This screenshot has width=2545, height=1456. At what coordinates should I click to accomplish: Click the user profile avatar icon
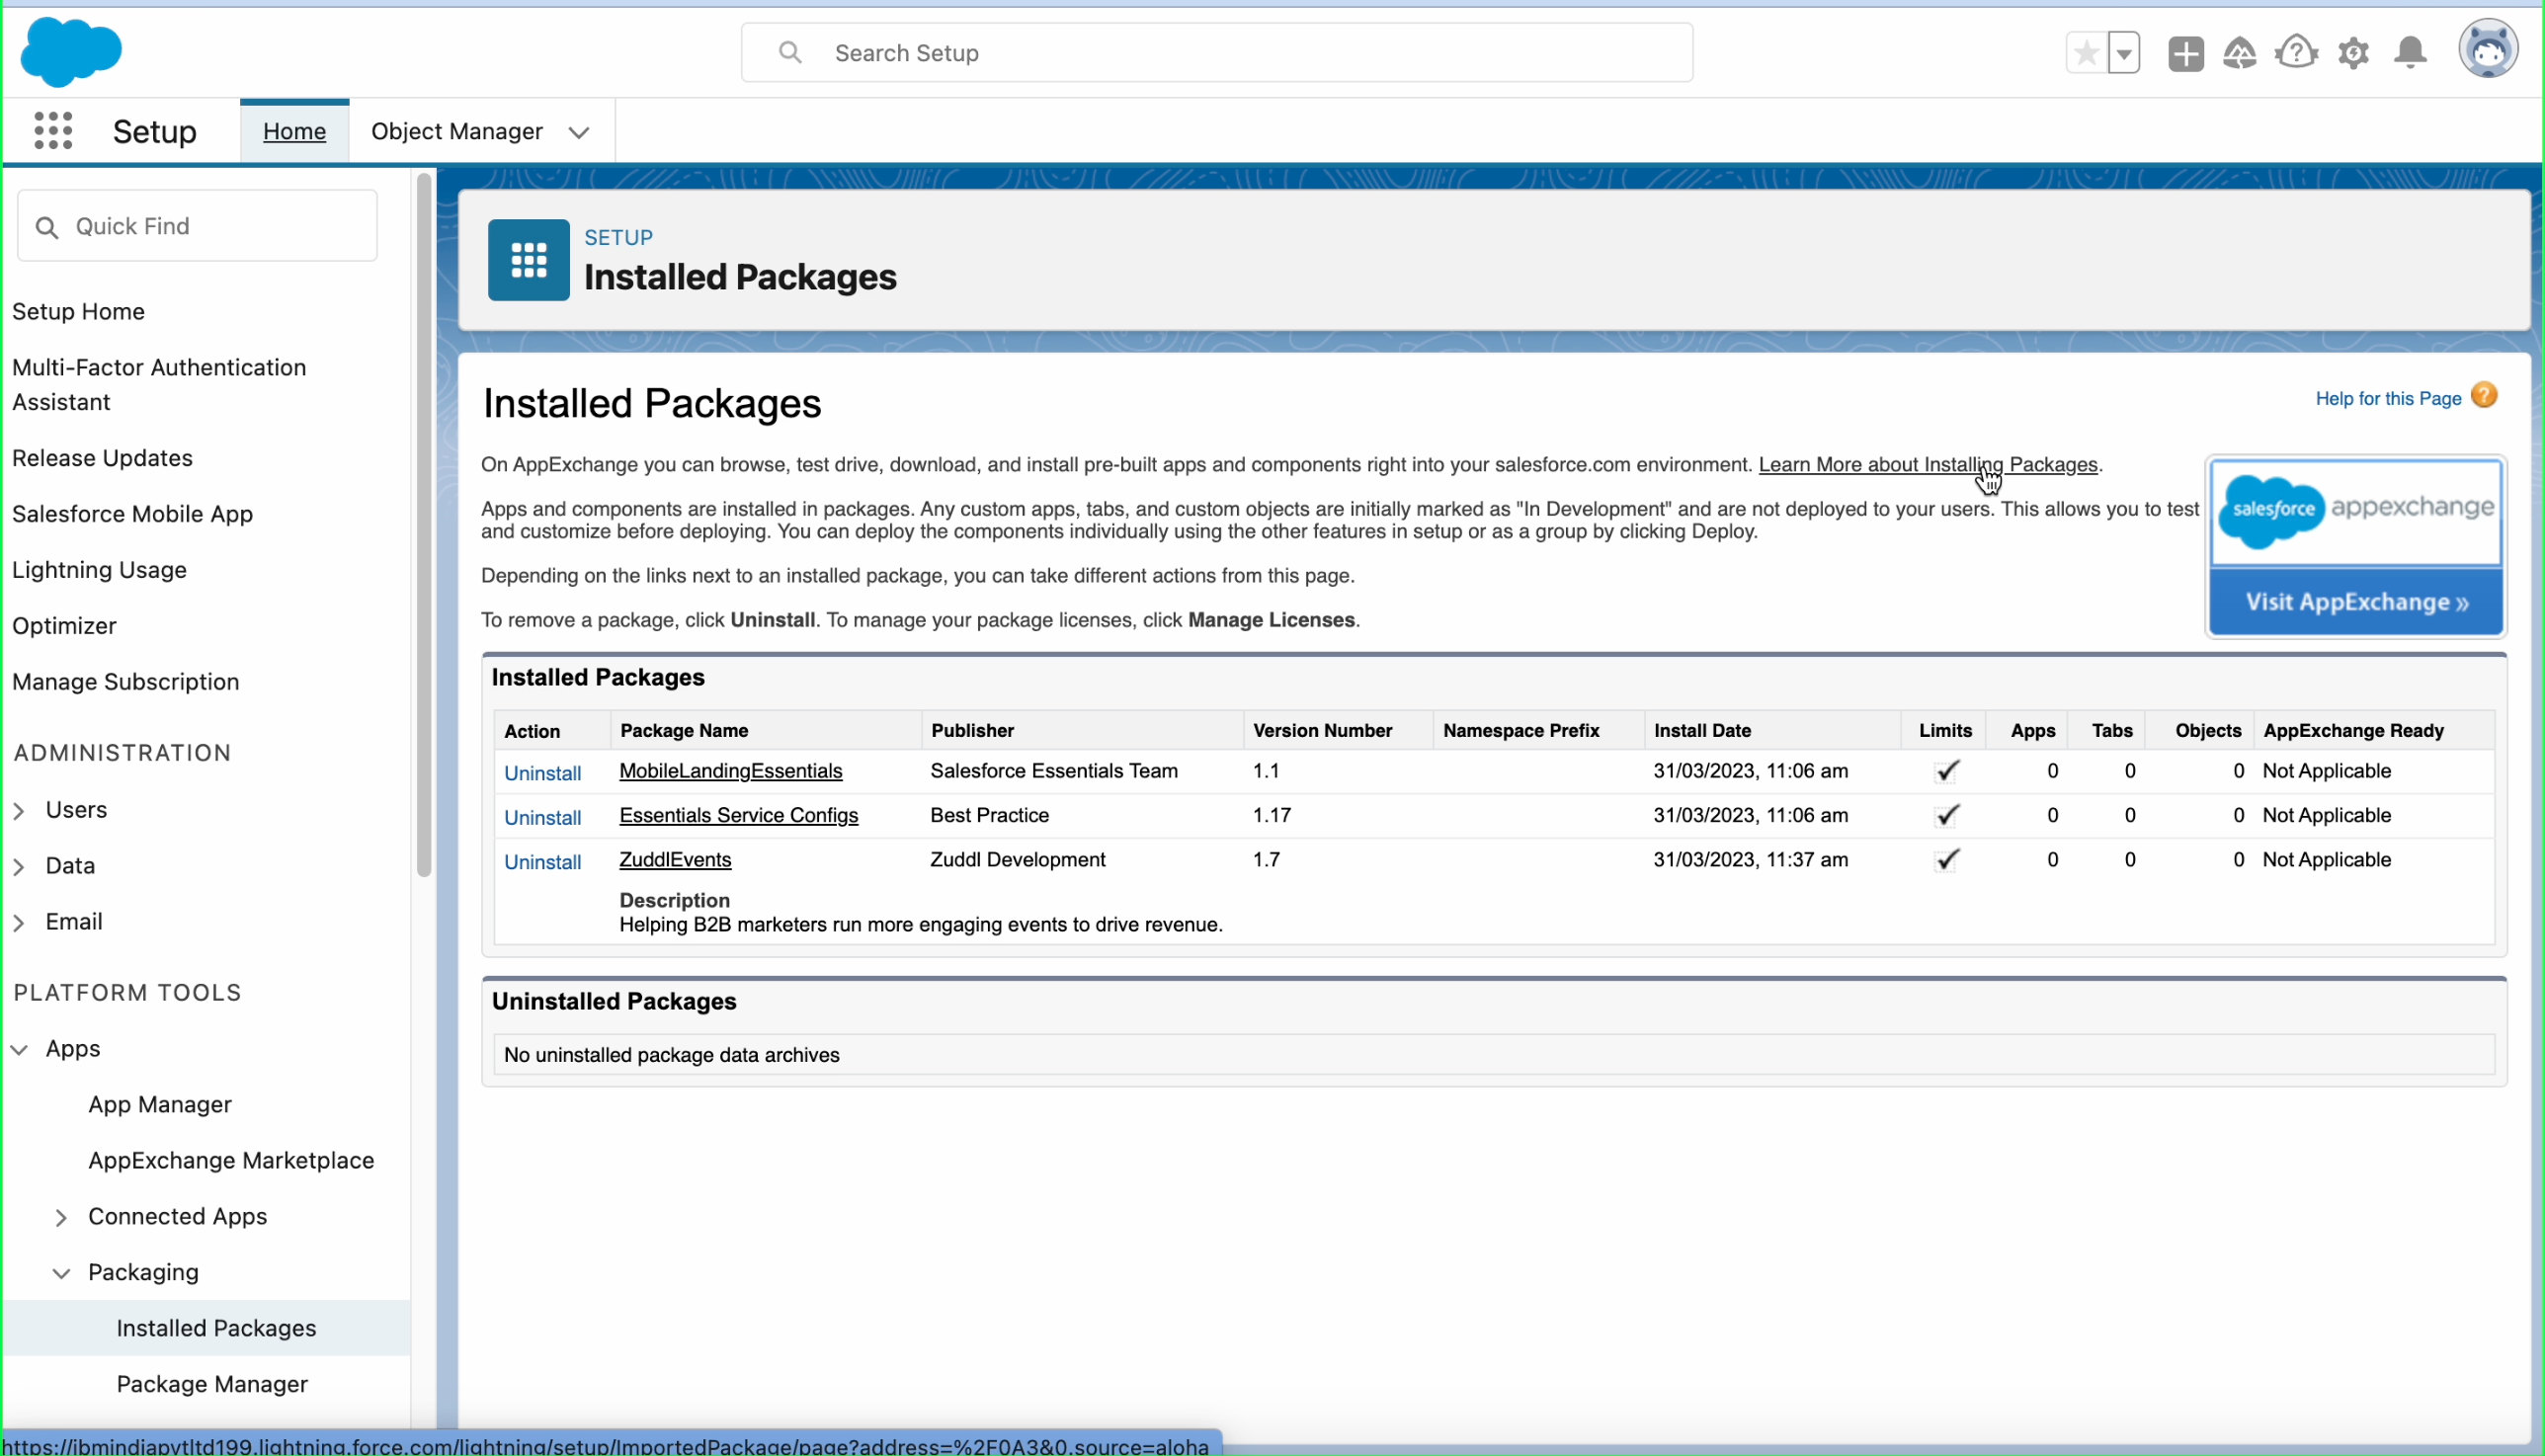(2491, 52)
